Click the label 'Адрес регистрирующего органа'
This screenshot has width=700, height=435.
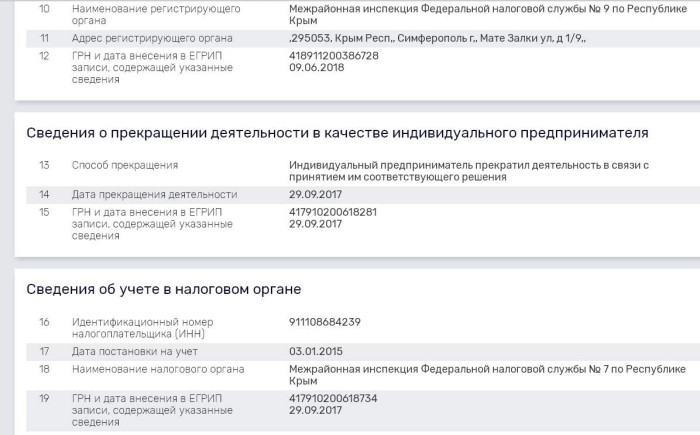[x=152, y=38]
